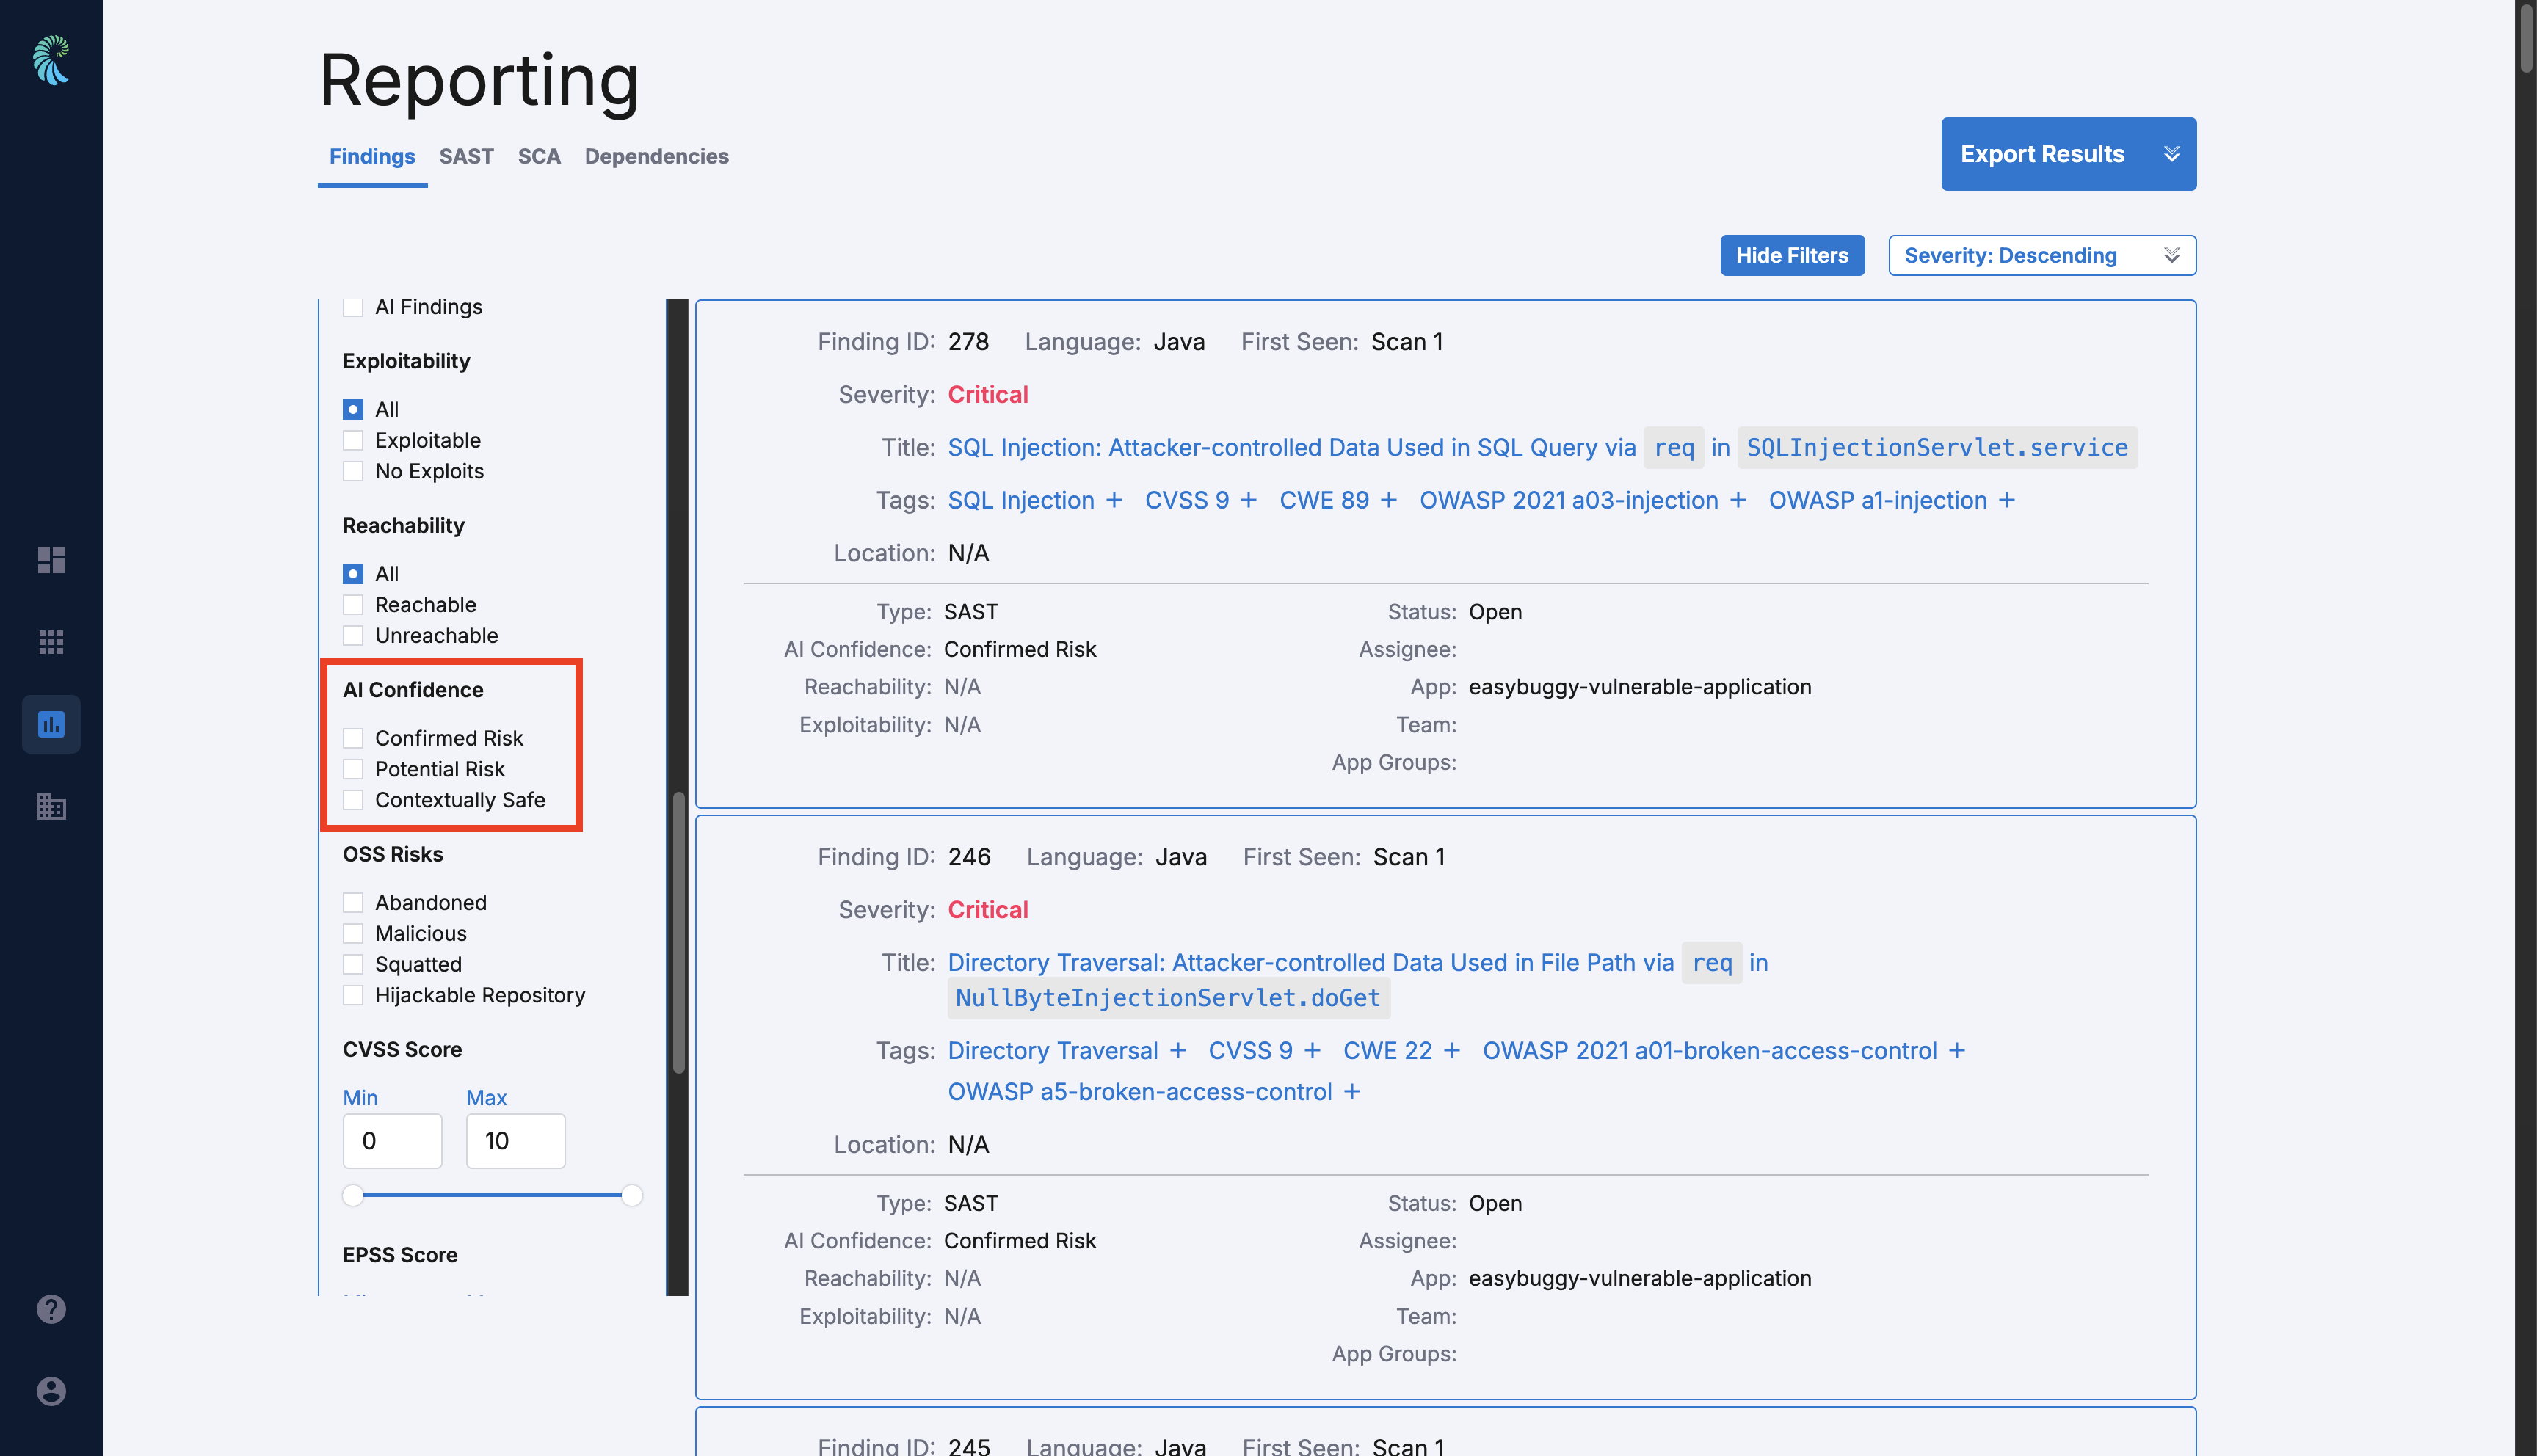Click plus icon next to OWASP 2021 a03-injection
The image size is (2537, 1456).
[x=1738, y=500]
